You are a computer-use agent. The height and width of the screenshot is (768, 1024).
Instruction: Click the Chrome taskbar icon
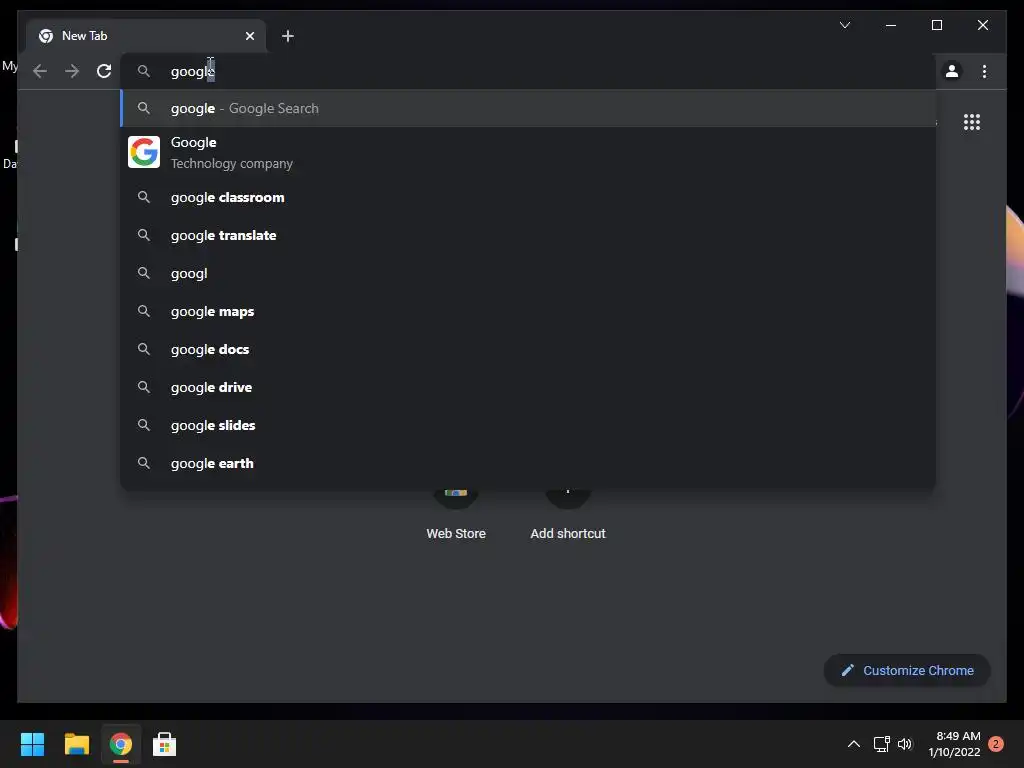point(121,744)
